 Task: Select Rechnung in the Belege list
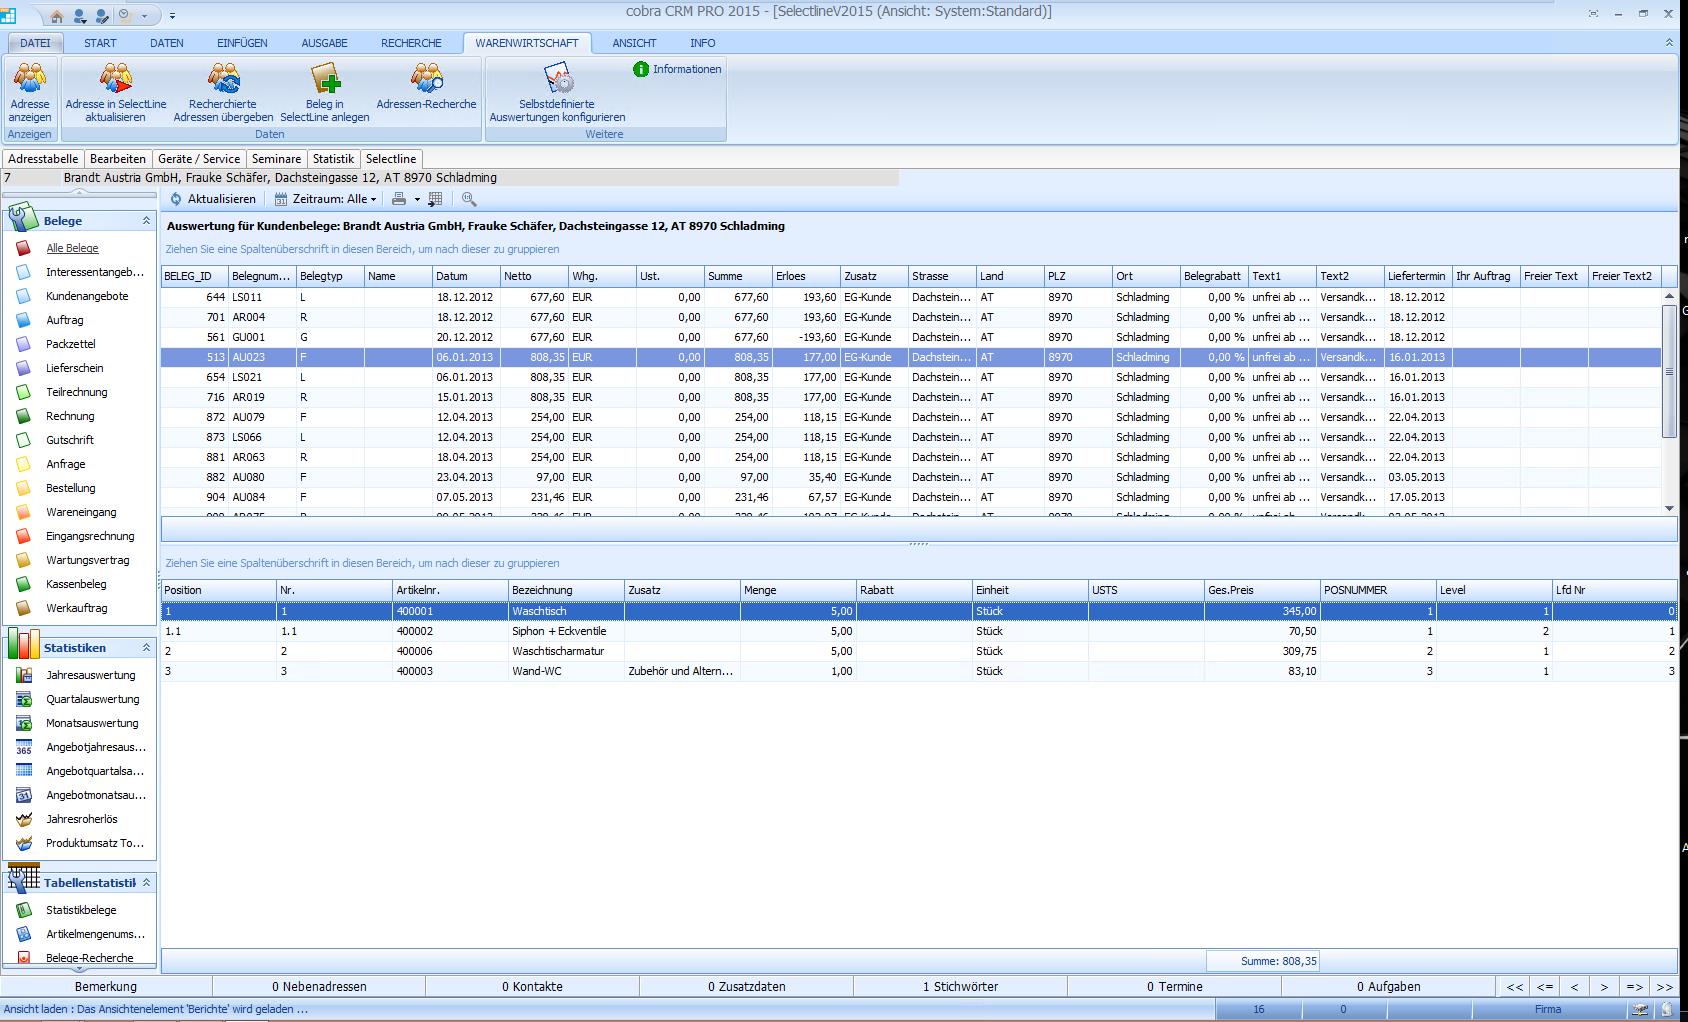pyautogui.click(x=70, y=416)
